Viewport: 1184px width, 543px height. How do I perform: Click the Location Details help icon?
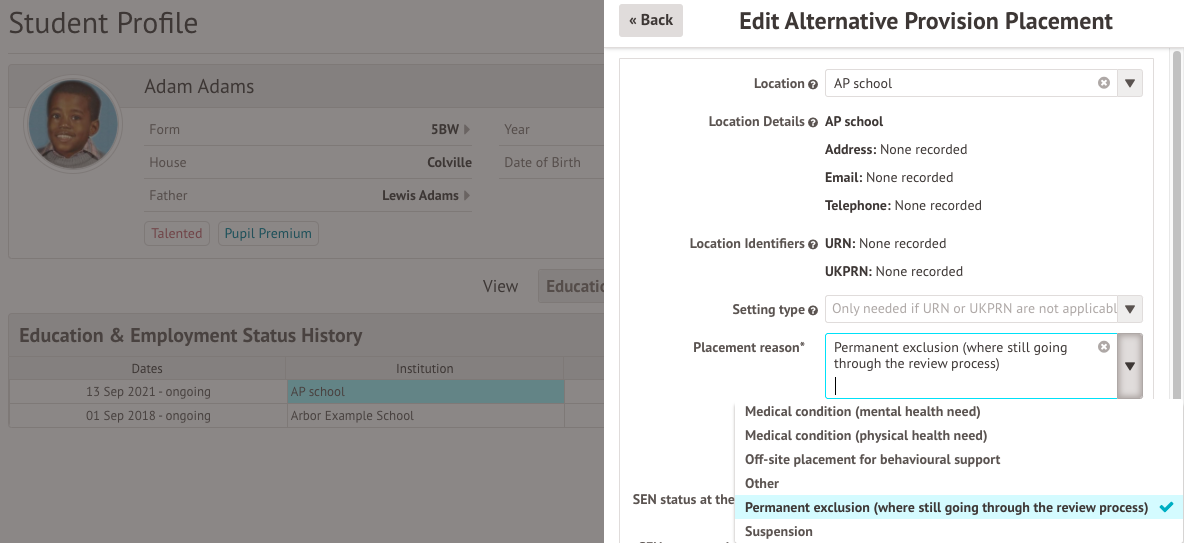[813, 122]
